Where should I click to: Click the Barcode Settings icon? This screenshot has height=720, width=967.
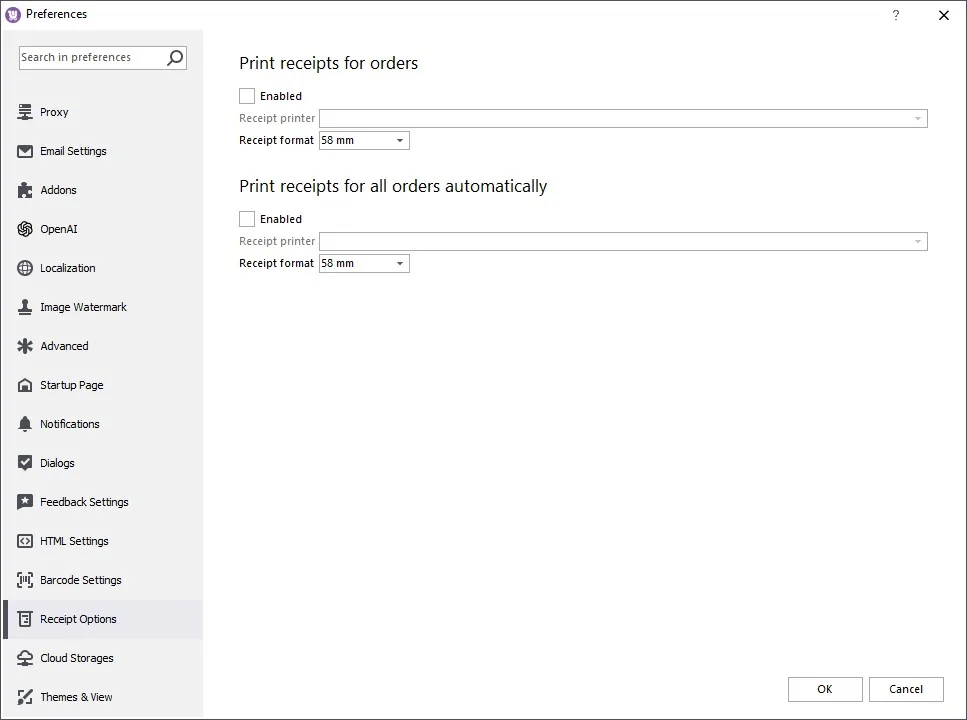[25, 580]
